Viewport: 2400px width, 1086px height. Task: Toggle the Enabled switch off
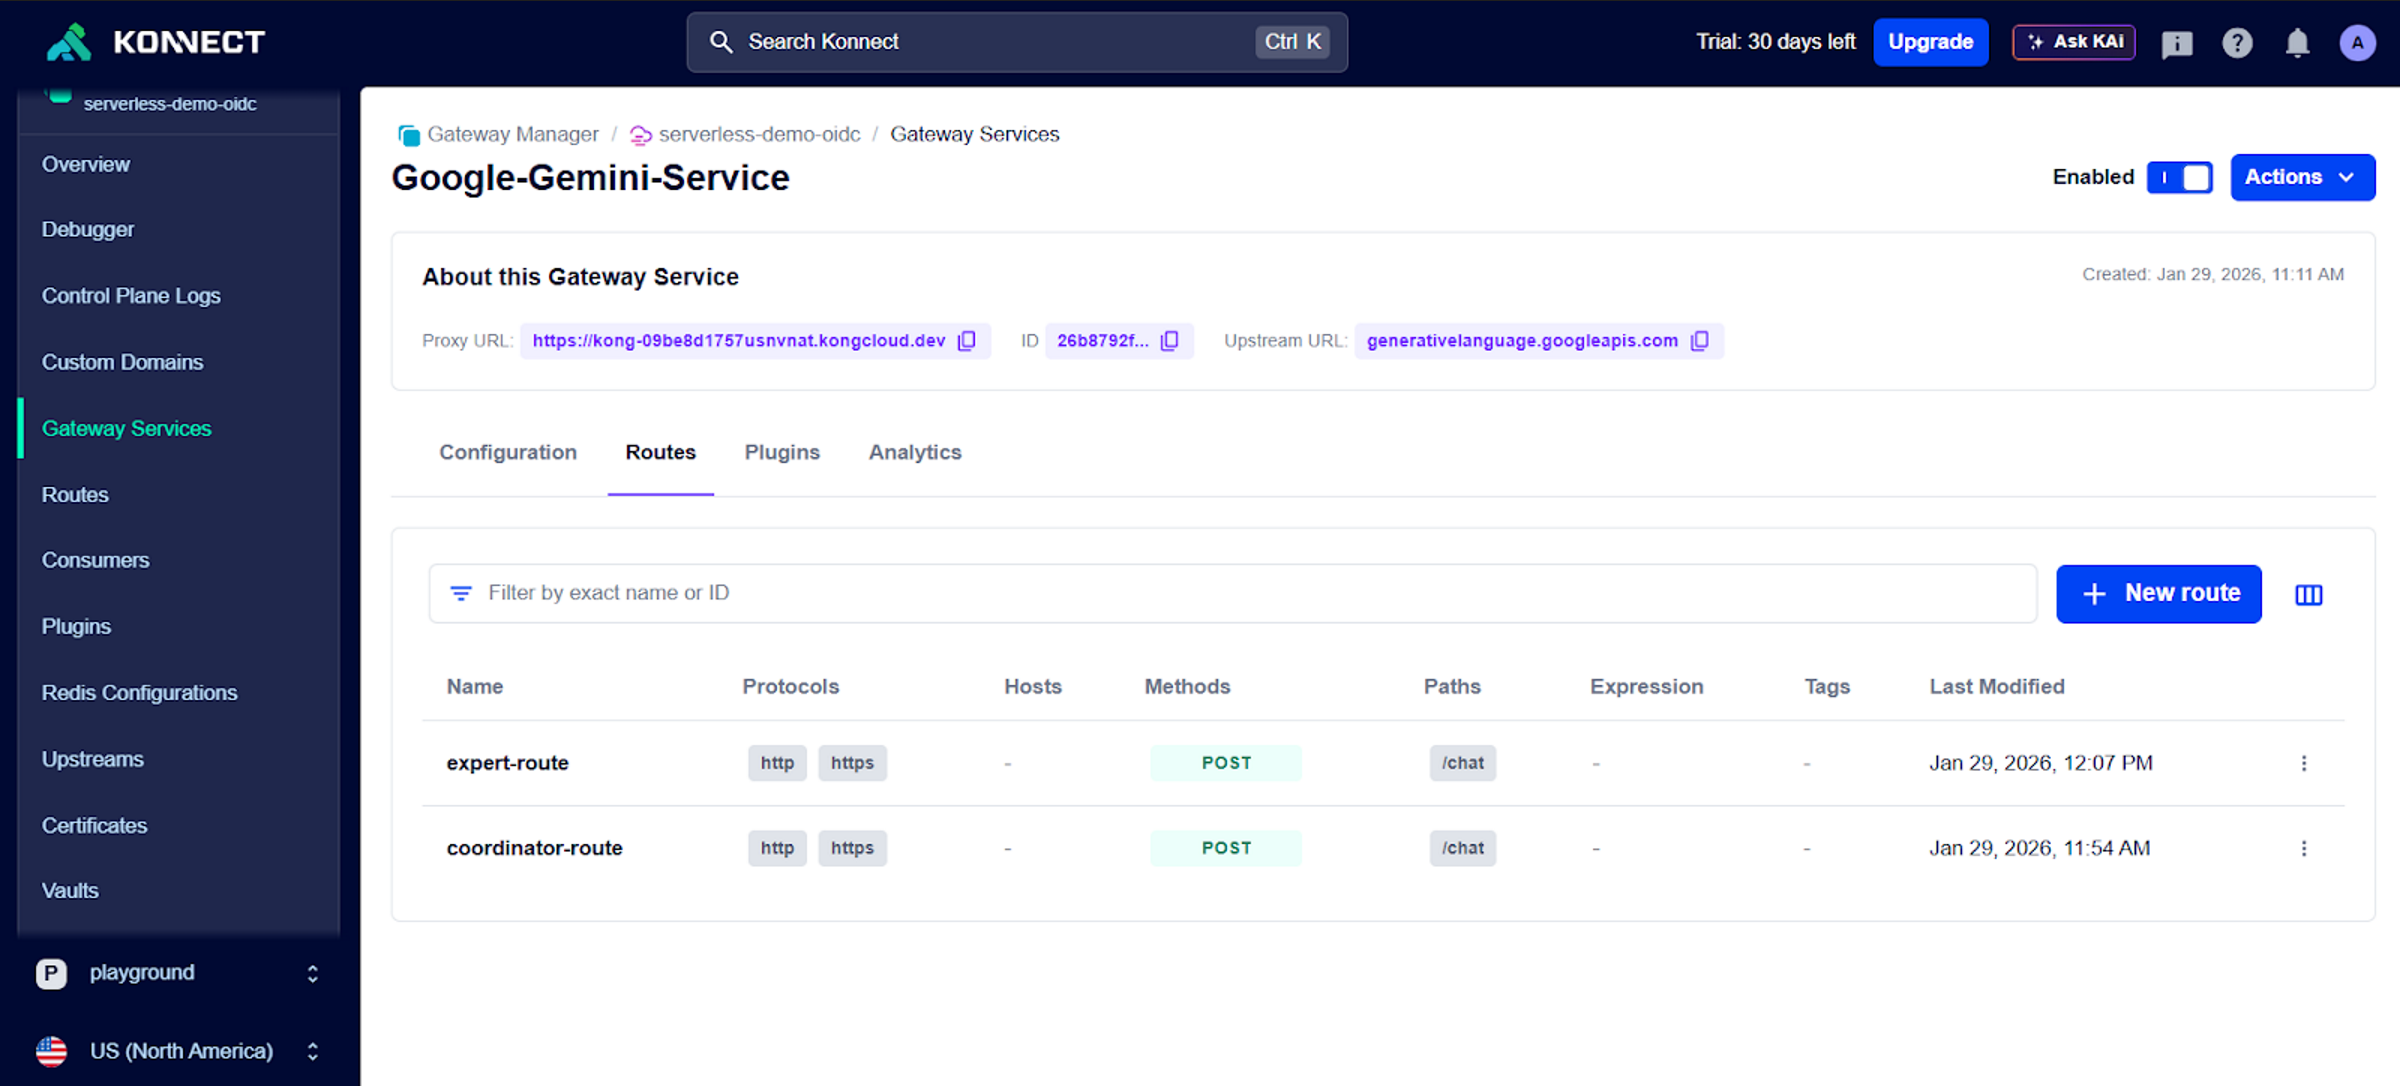2180,177
